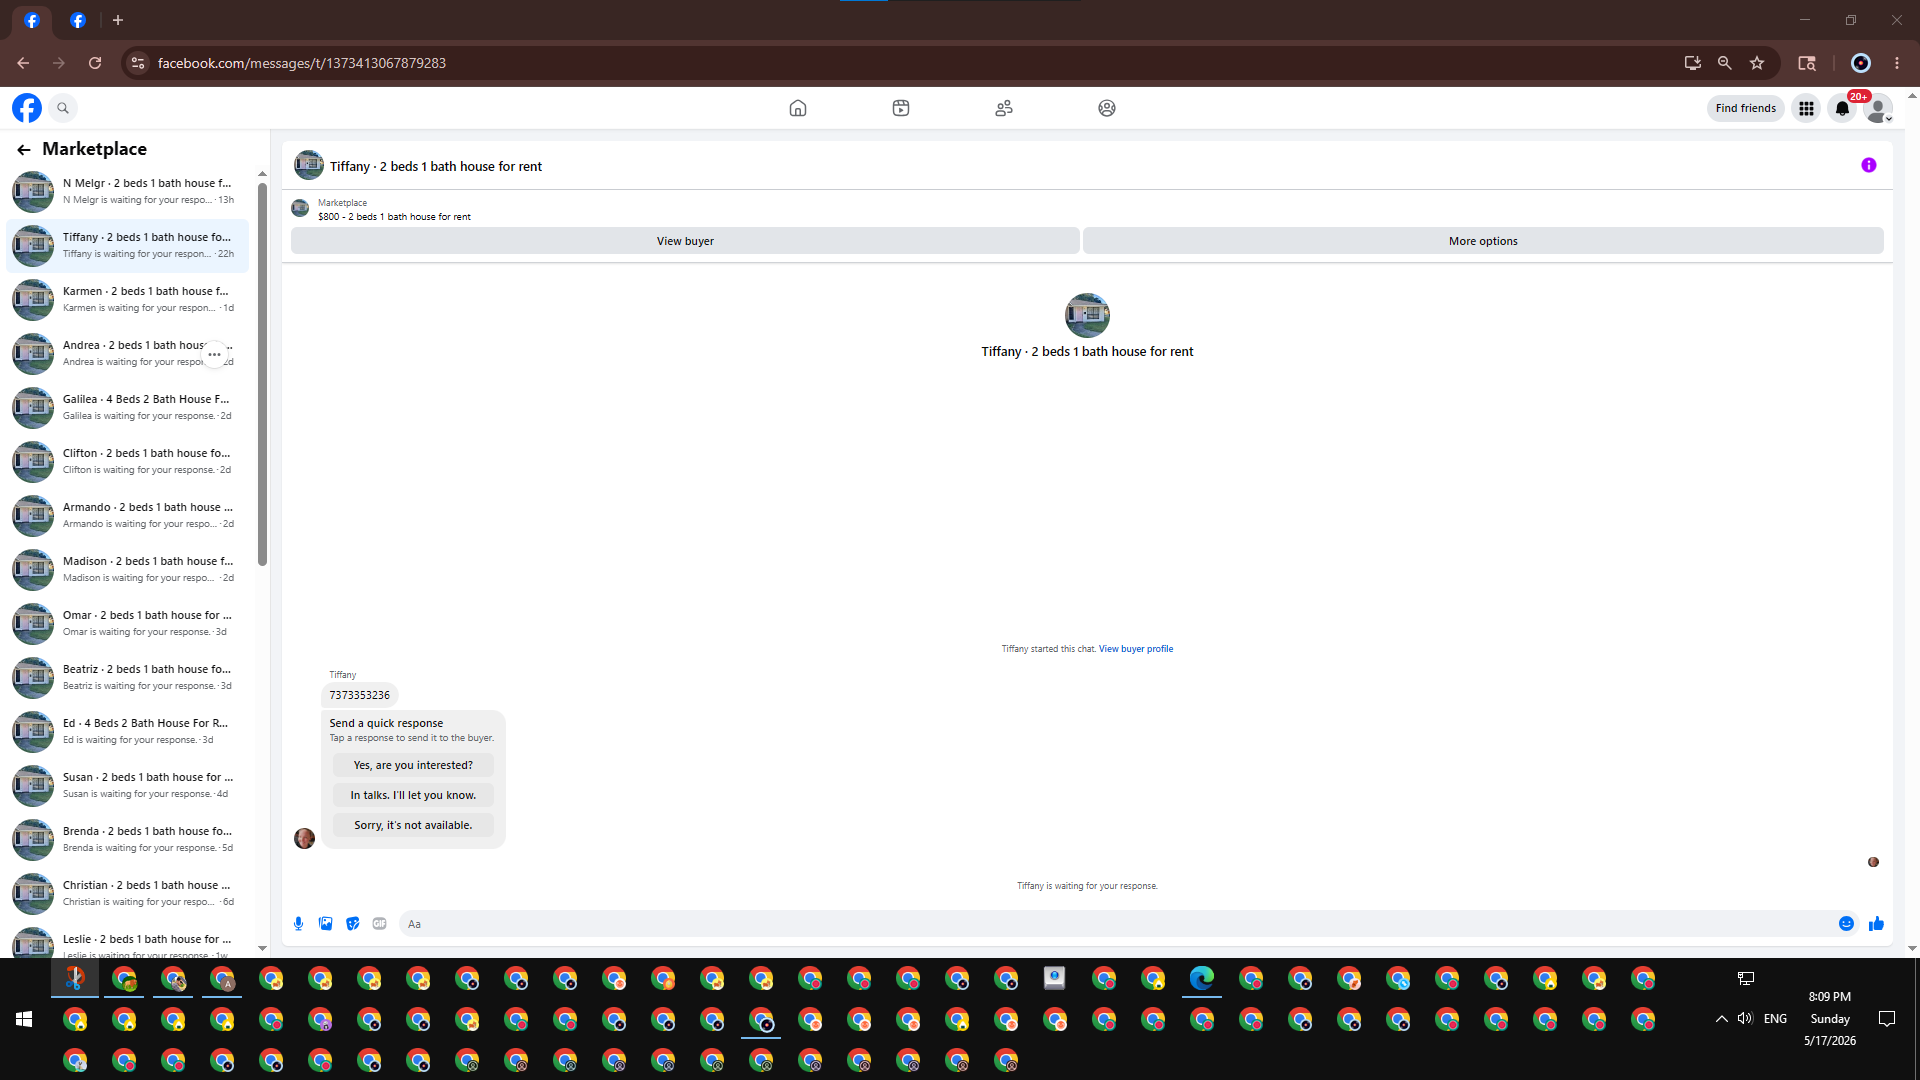Open Beatriz conversation in list

coord(128,678)
